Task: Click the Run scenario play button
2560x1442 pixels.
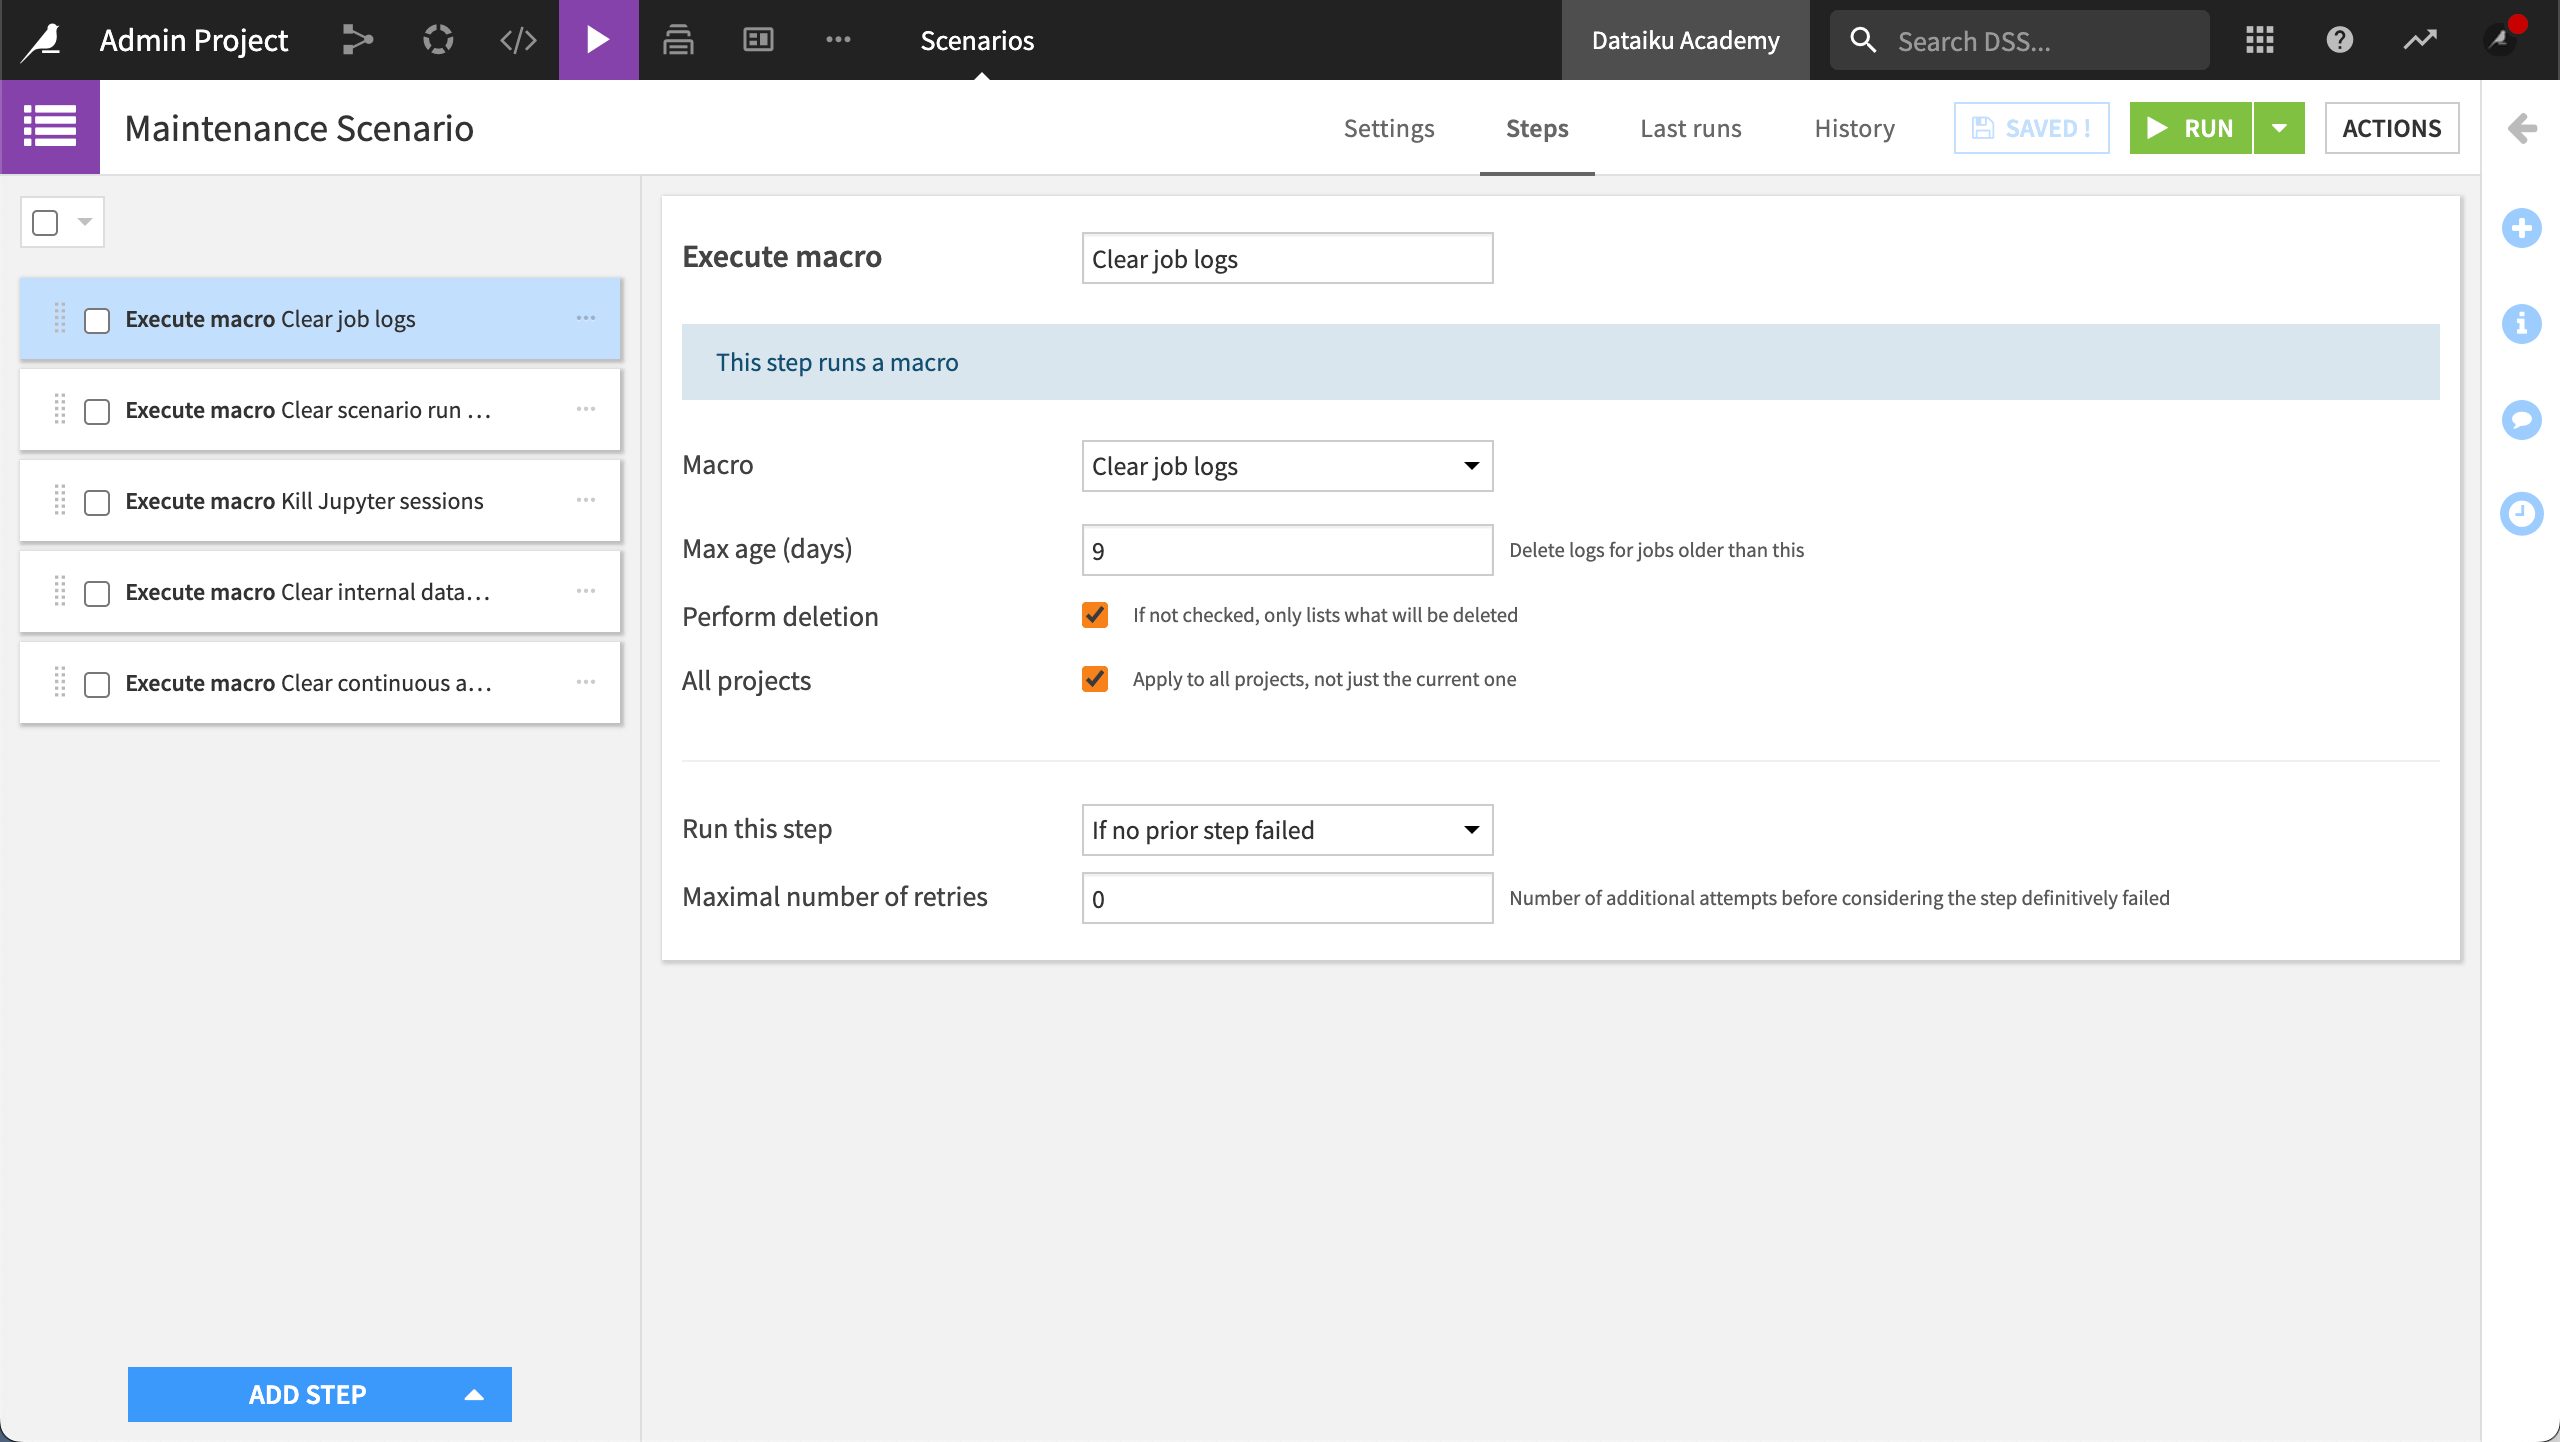Action: tap(2191, 127)
